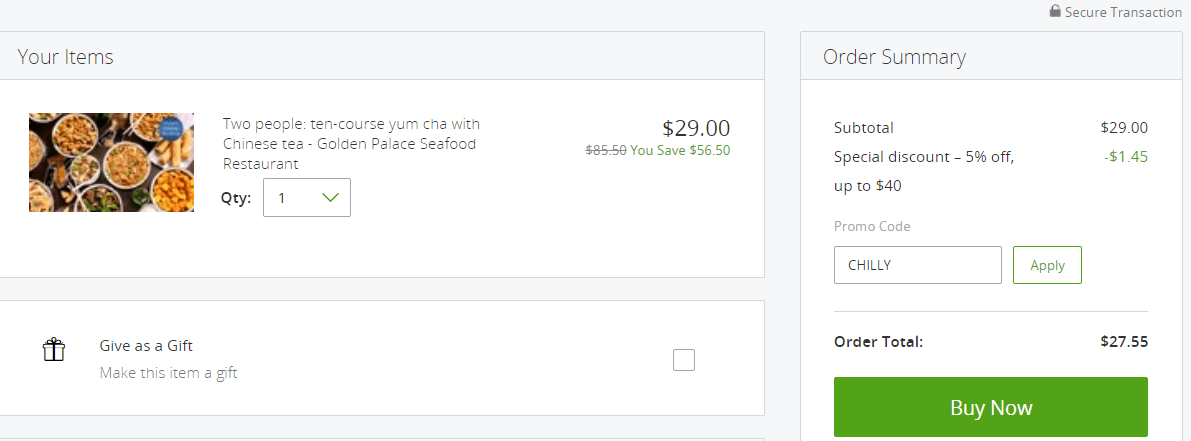Click the gift box icon
The width and height of the screenshot is (1191, 441).
[54, 349]
